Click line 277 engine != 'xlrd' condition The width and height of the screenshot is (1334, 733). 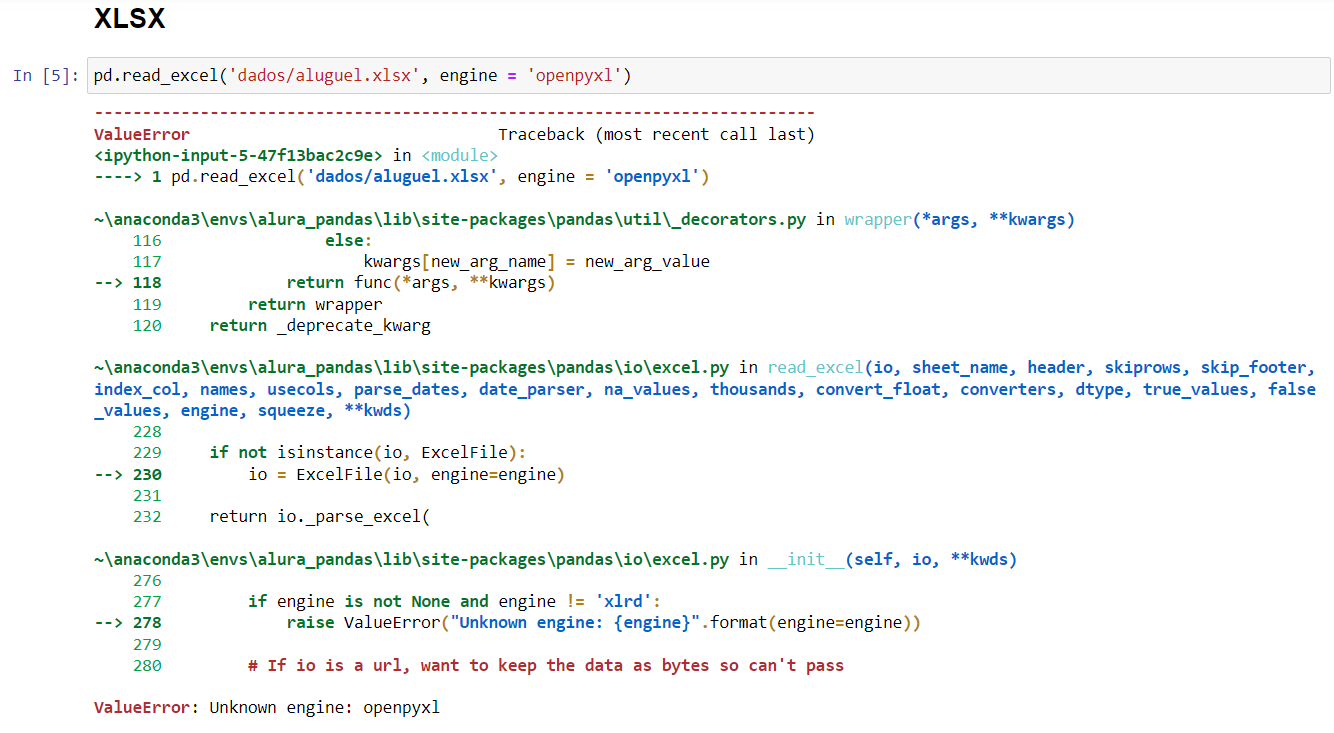[455, 602]
